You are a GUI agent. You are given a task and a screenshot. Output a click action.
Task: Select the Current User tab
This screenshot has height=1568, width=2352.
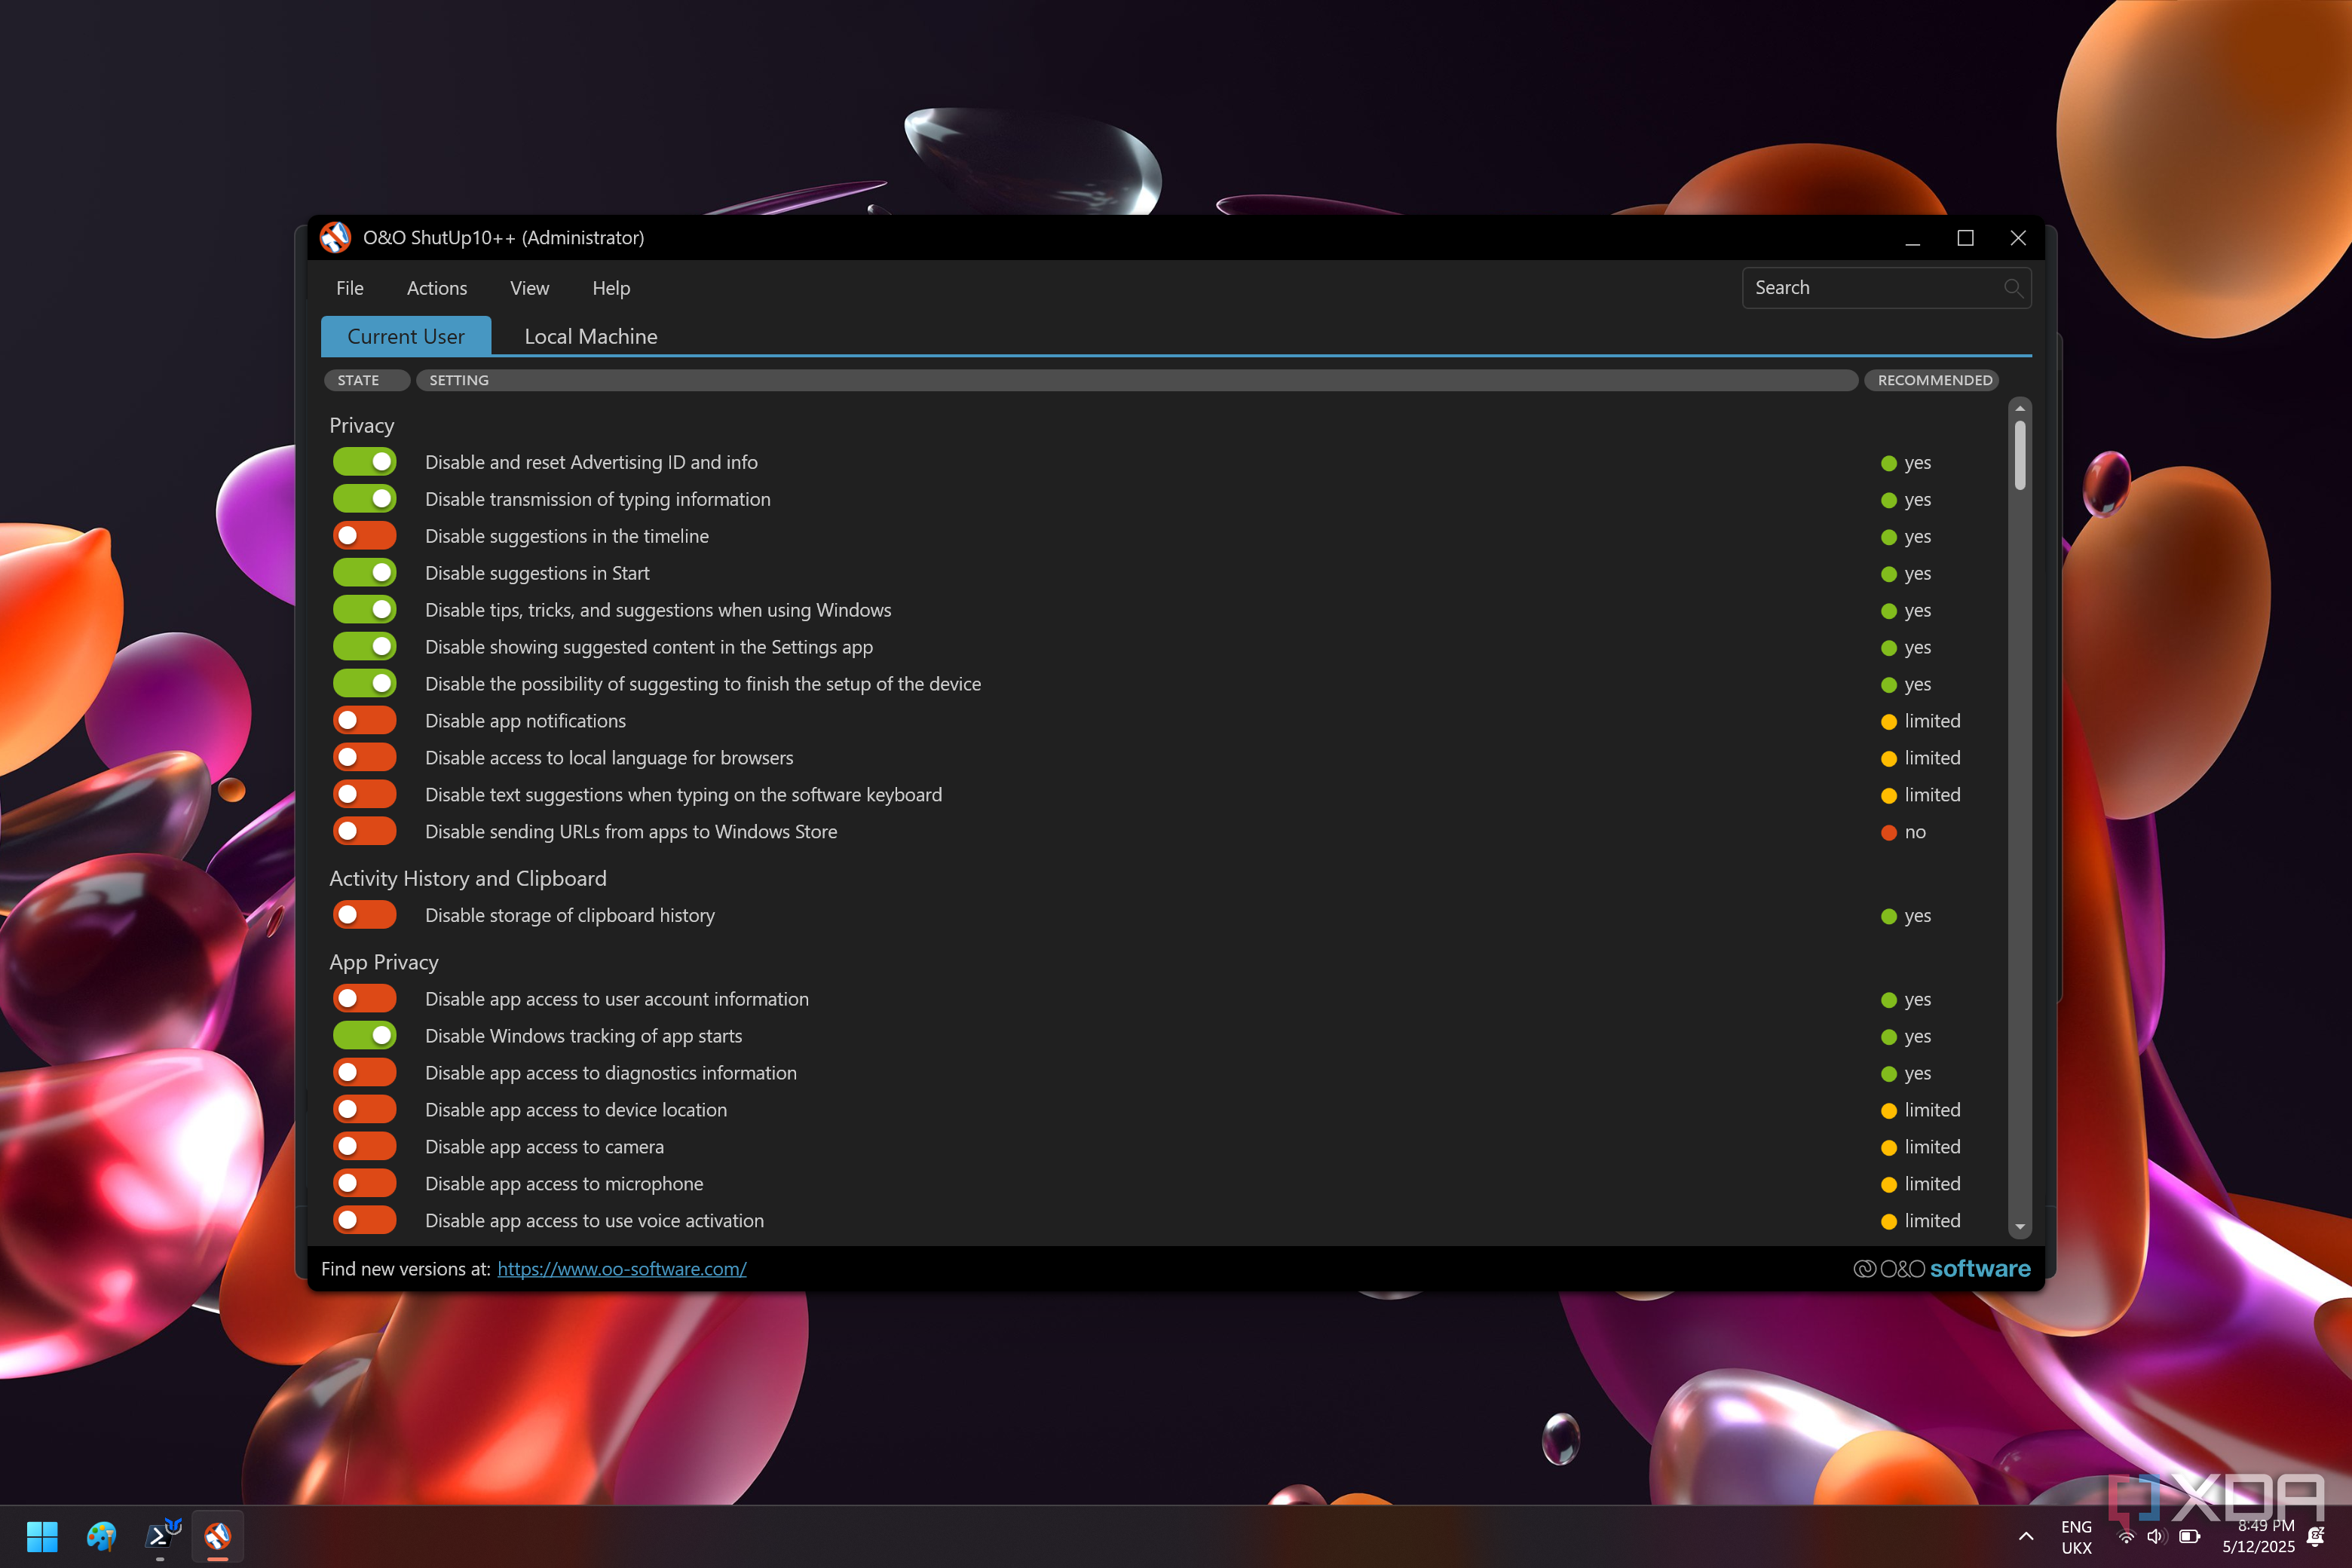406,336
